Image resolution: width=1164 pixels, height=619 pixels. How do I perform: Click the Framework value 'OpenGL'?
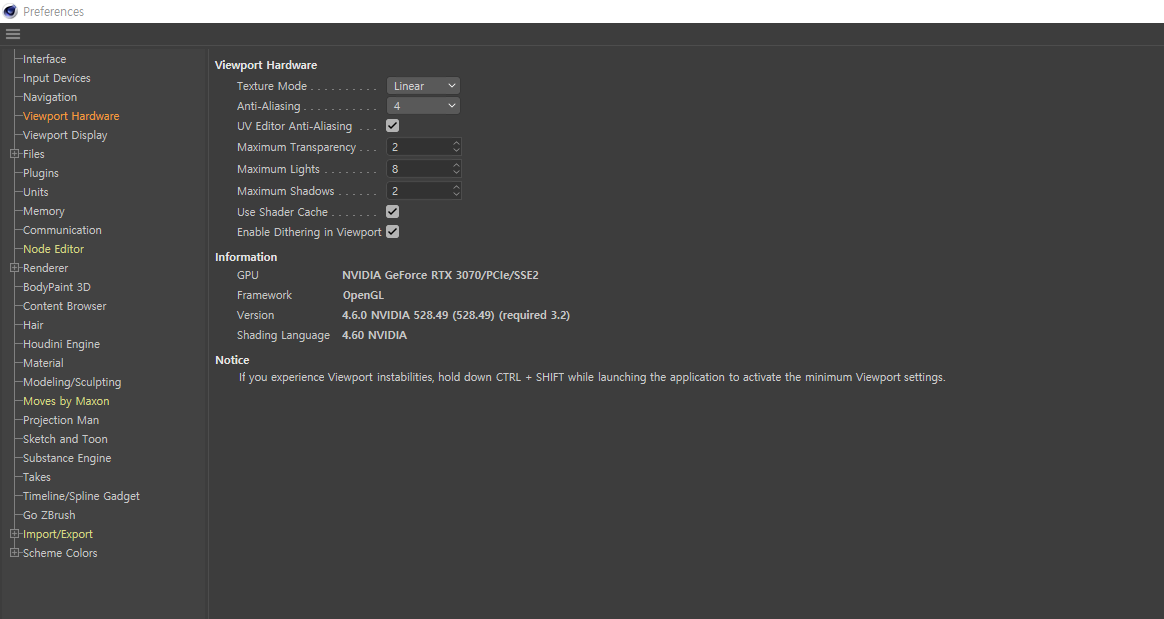tap(363, 295)
